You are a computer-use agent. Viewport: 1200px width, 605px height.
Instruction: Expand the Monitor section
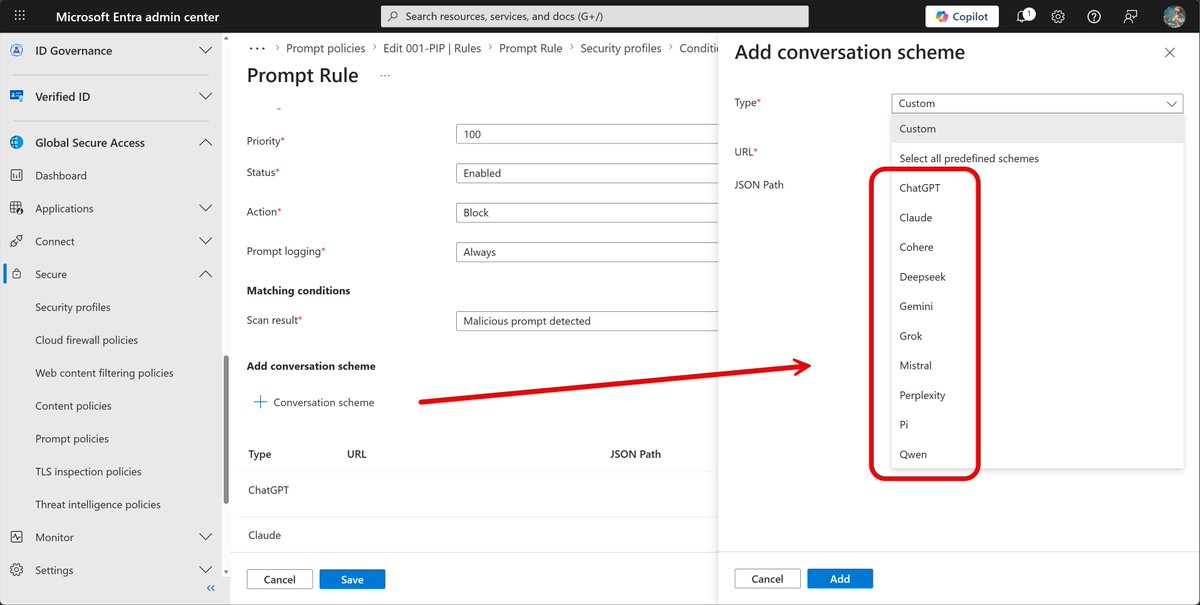tap(205, 537)
